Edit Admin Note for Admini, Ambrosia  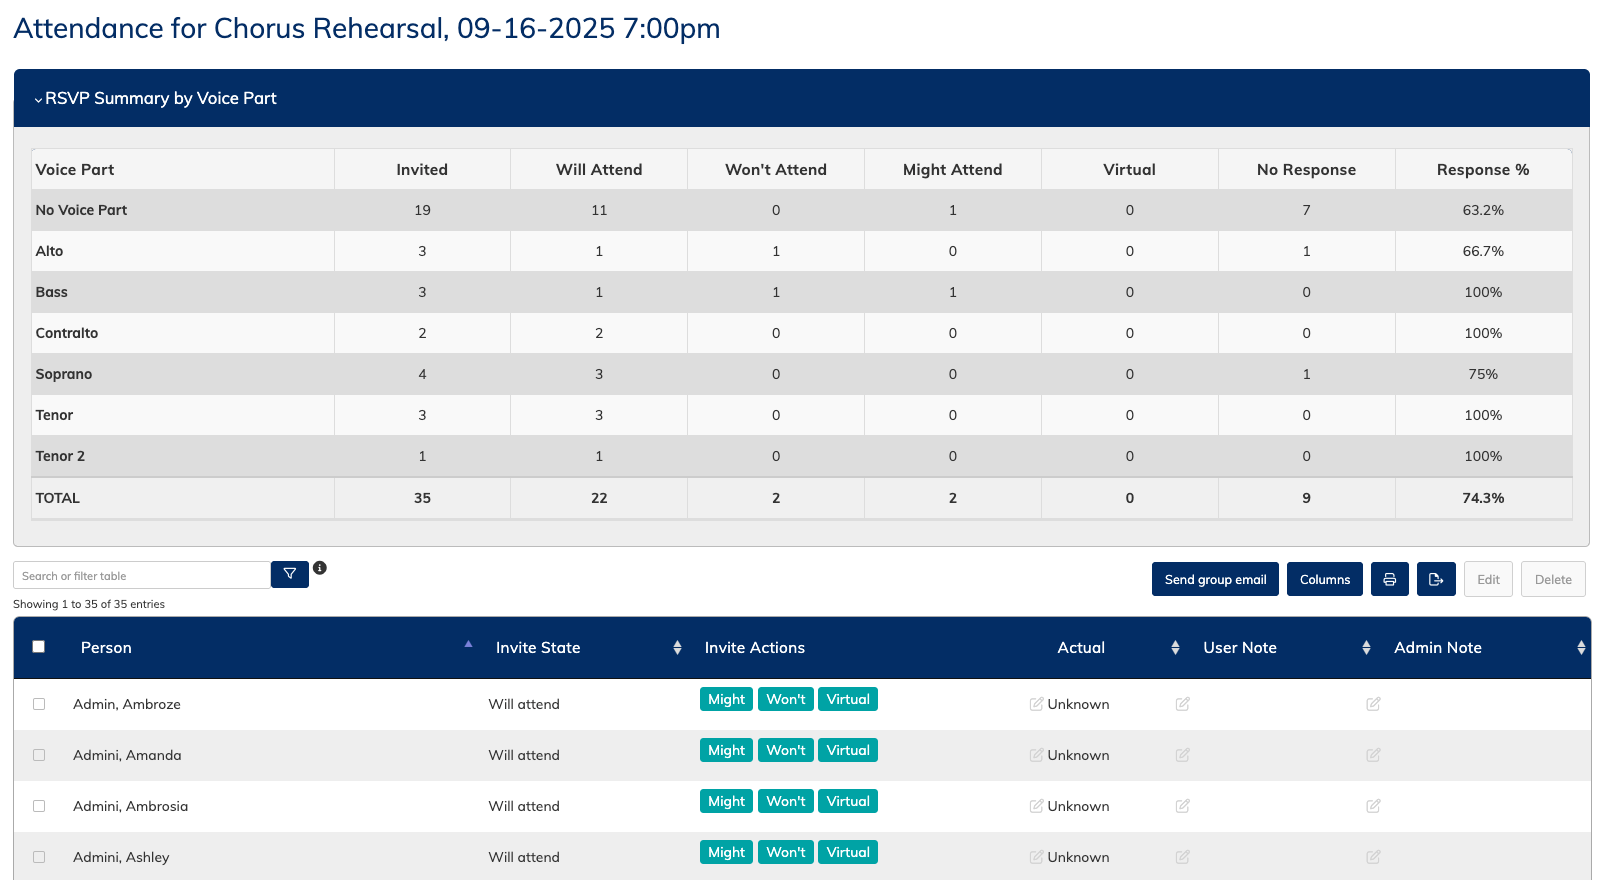[x=1373, y=806]
